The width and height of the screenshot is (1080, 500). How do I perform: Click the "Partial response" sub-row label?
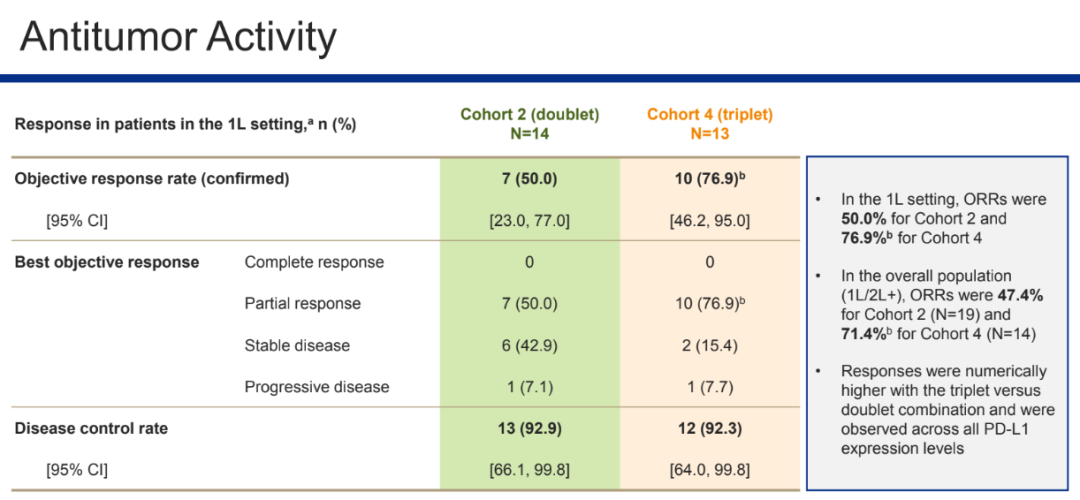(303, 303)
